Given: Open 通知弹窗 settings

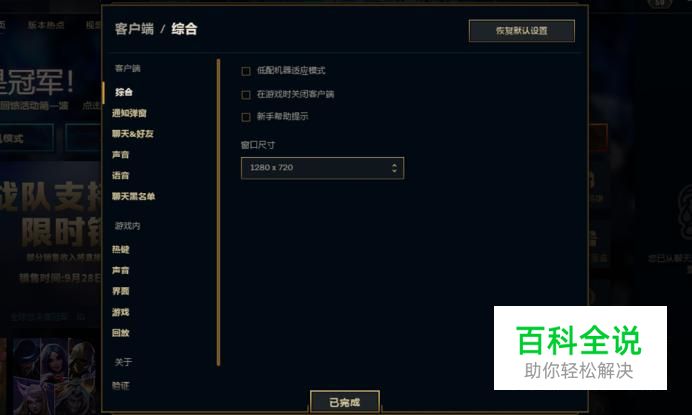Looking at the screenshot, I should 129,113.
